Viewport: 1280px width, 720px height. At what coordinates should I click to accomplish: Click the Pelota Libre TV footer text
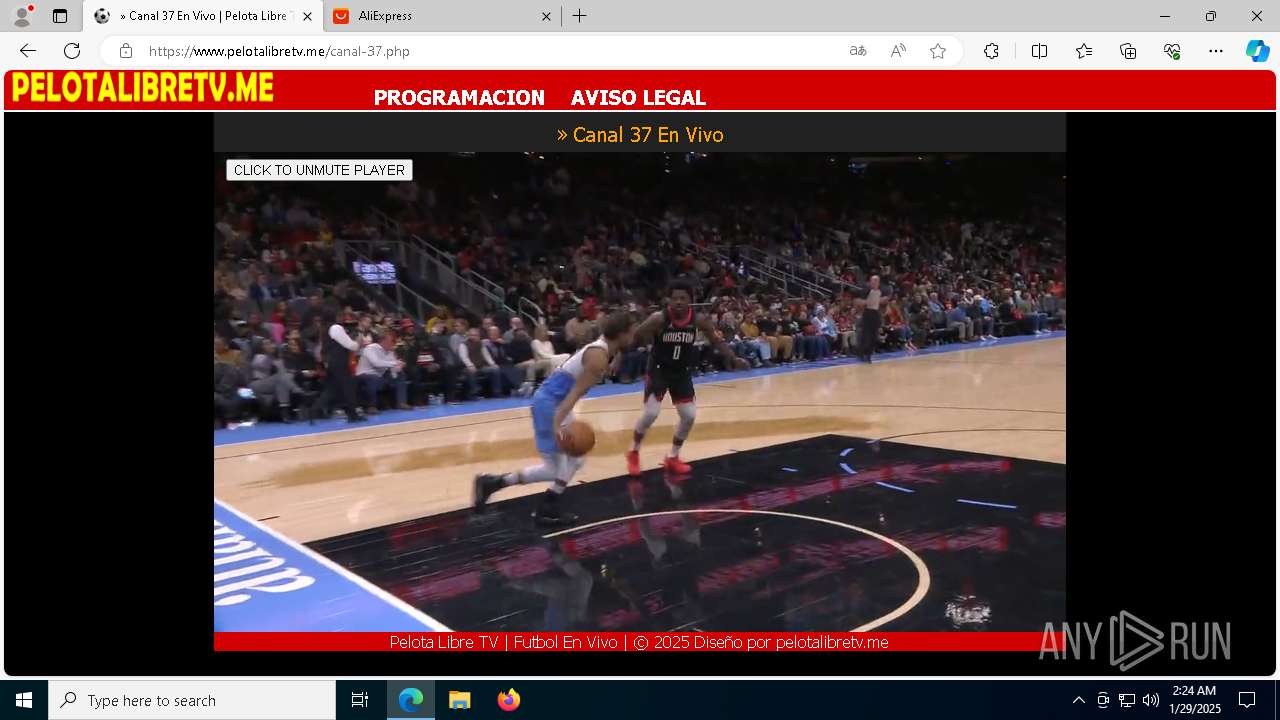(x=639, y=642)
